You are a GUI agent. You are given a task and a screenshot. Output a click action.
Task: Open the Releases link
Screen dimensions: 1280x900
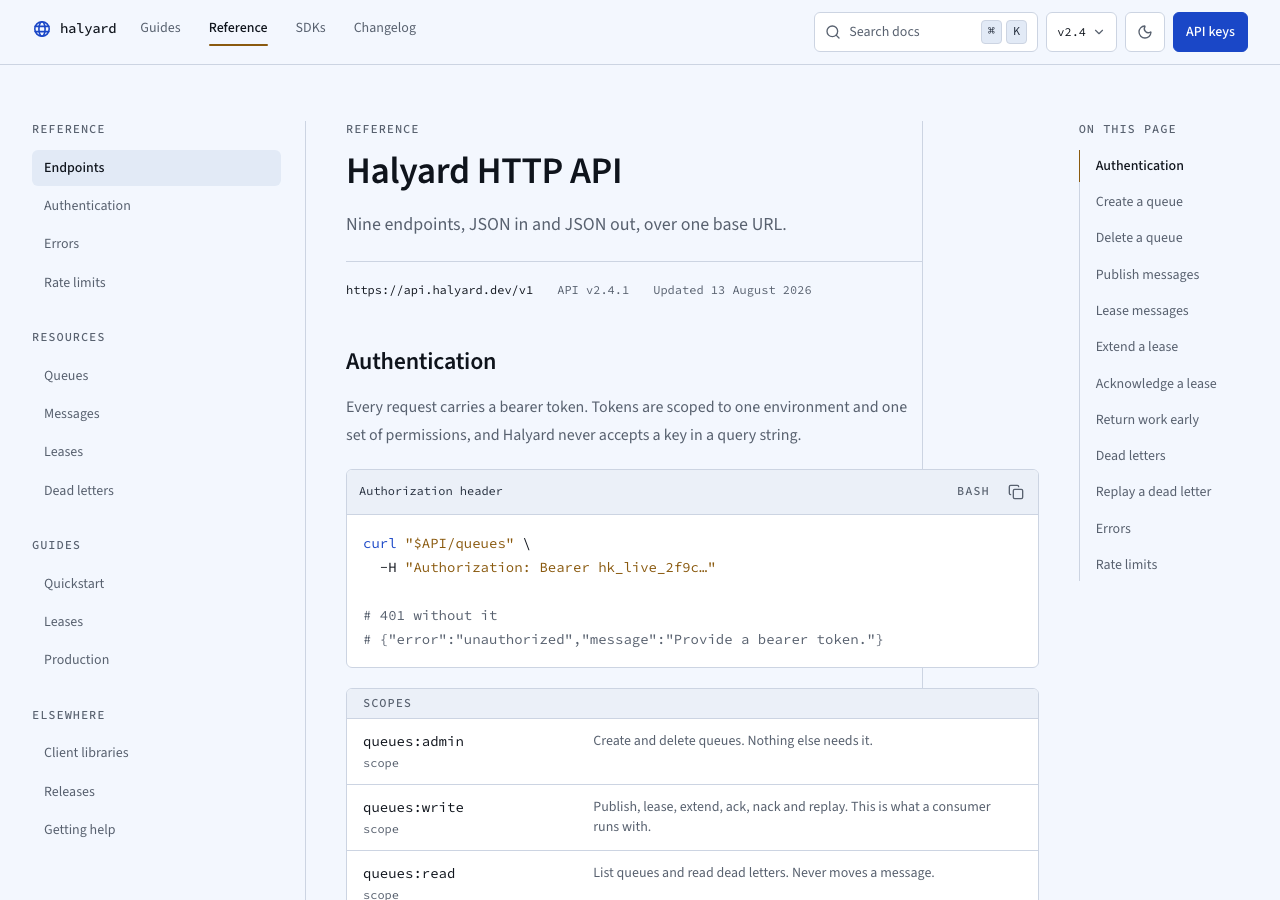click(156, 792)
